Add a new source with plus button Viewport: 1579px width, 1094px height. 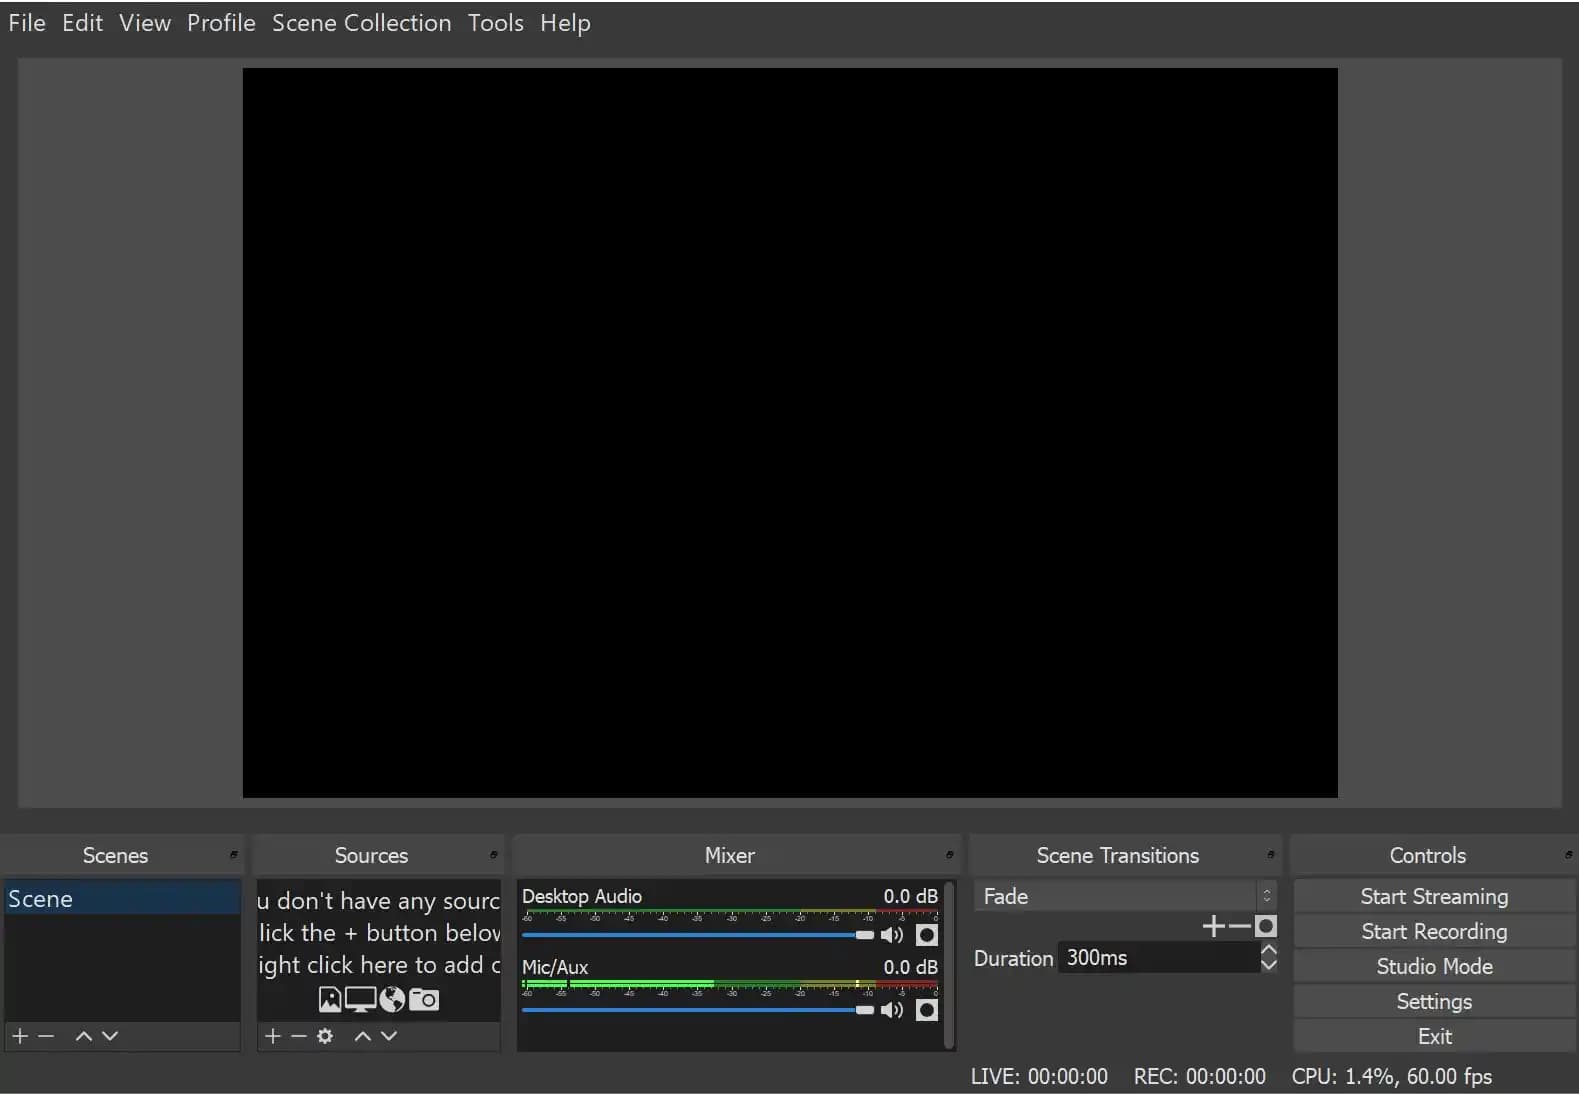[x=273, y=1036]
